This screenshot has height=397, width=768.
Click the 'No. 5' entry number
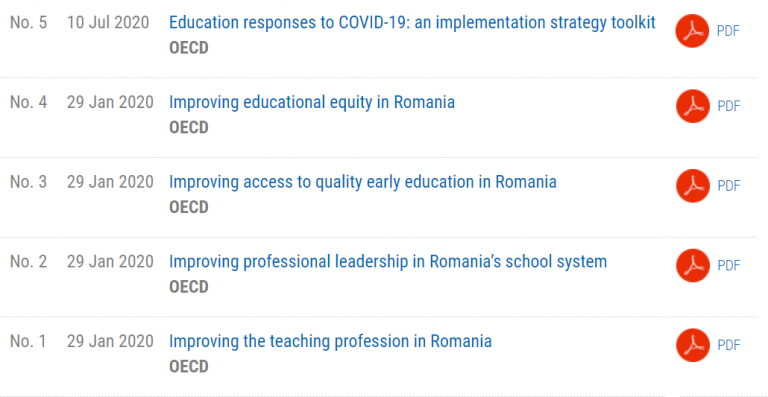pyautogui.click(x=28, y=23)
